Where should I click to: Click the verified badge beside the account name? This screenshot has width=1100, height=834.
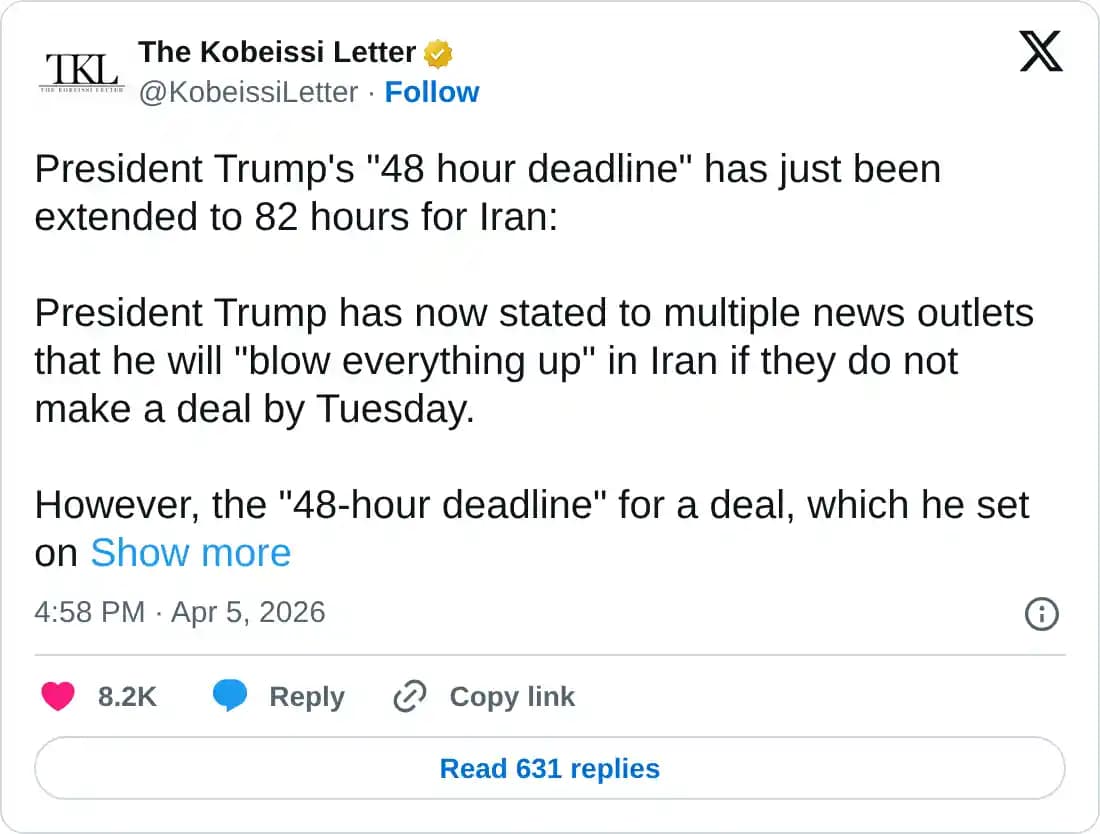pos(437,52)
